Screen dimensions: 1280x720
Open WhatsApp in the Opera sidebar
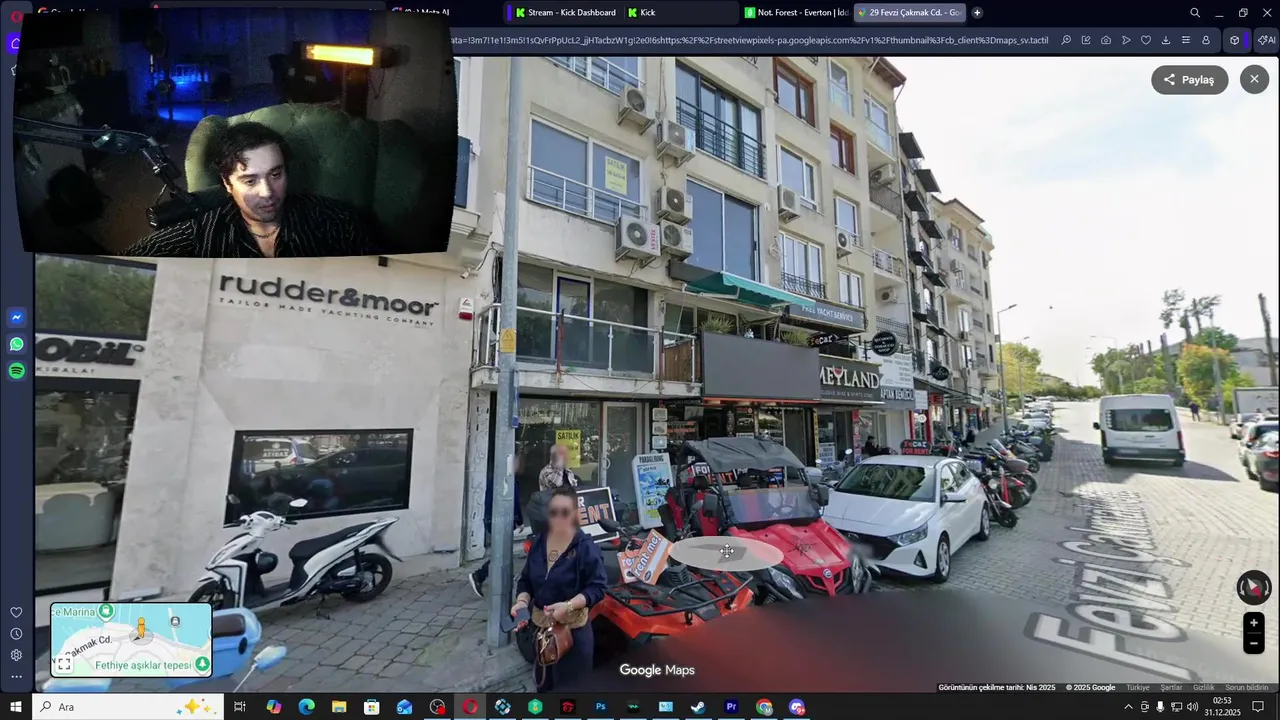(x=16, y=344)
